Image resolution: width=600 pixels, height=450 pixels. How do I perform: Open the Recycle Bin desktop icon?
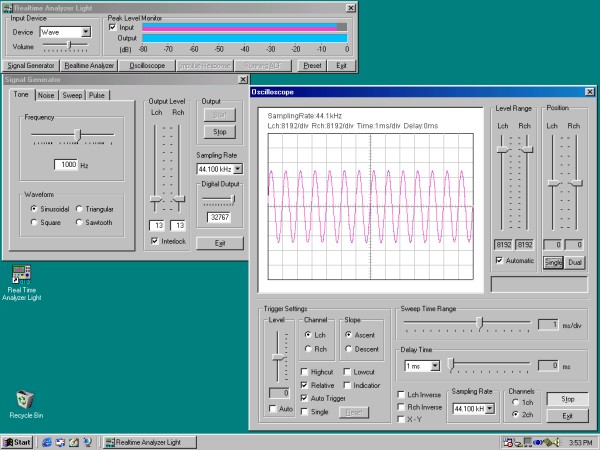(26, 404)
